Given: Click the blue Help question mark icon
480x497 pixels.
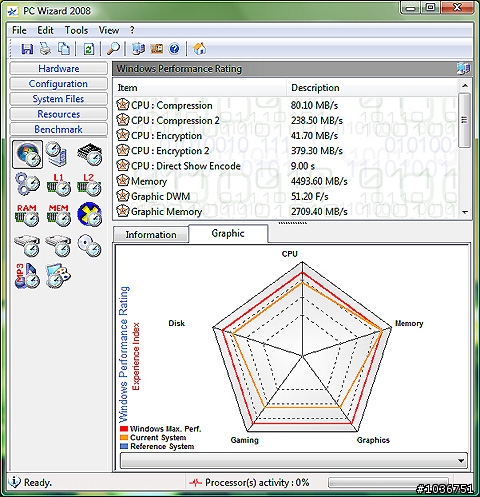Looking at the screenshot, I should point(174,49).
